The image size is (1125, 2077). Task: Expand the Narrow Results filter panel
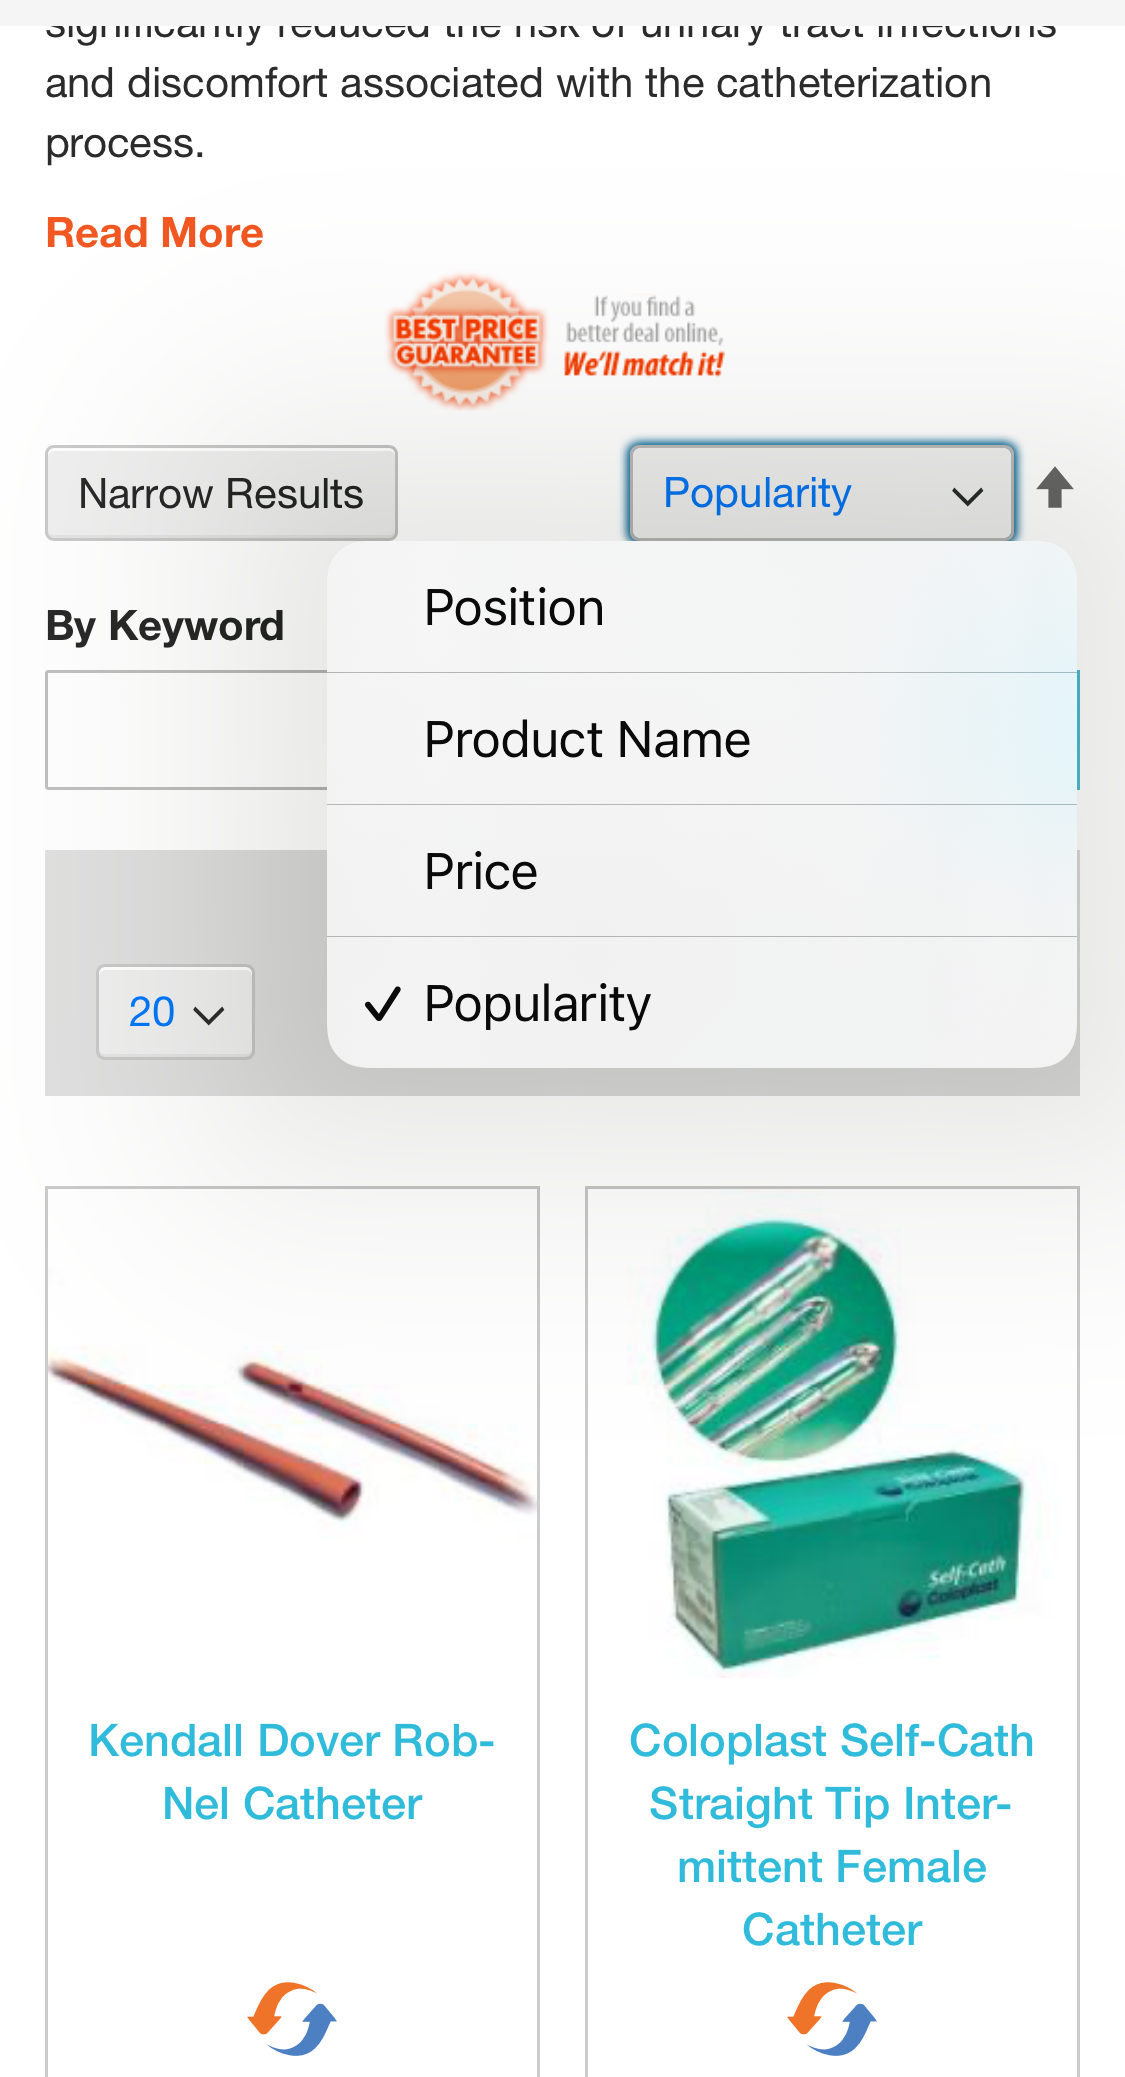[x=221, y=492]
